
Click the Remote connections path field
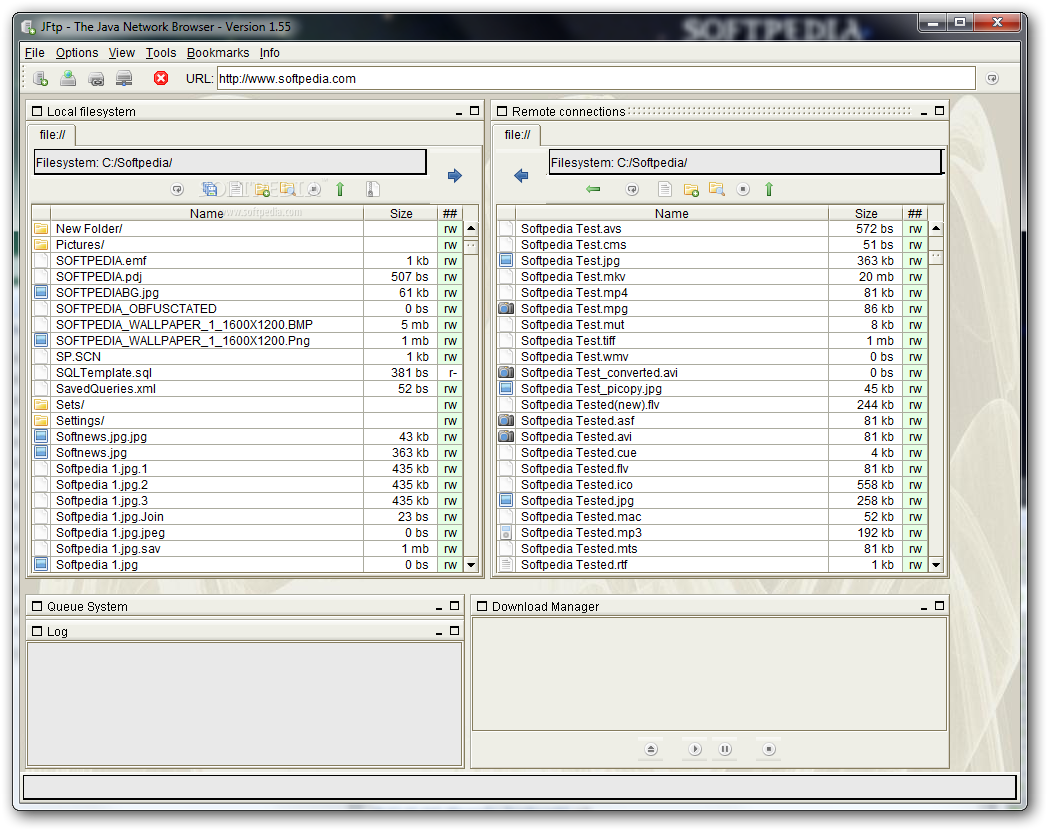pyautogui.click(x=745, y=162)
